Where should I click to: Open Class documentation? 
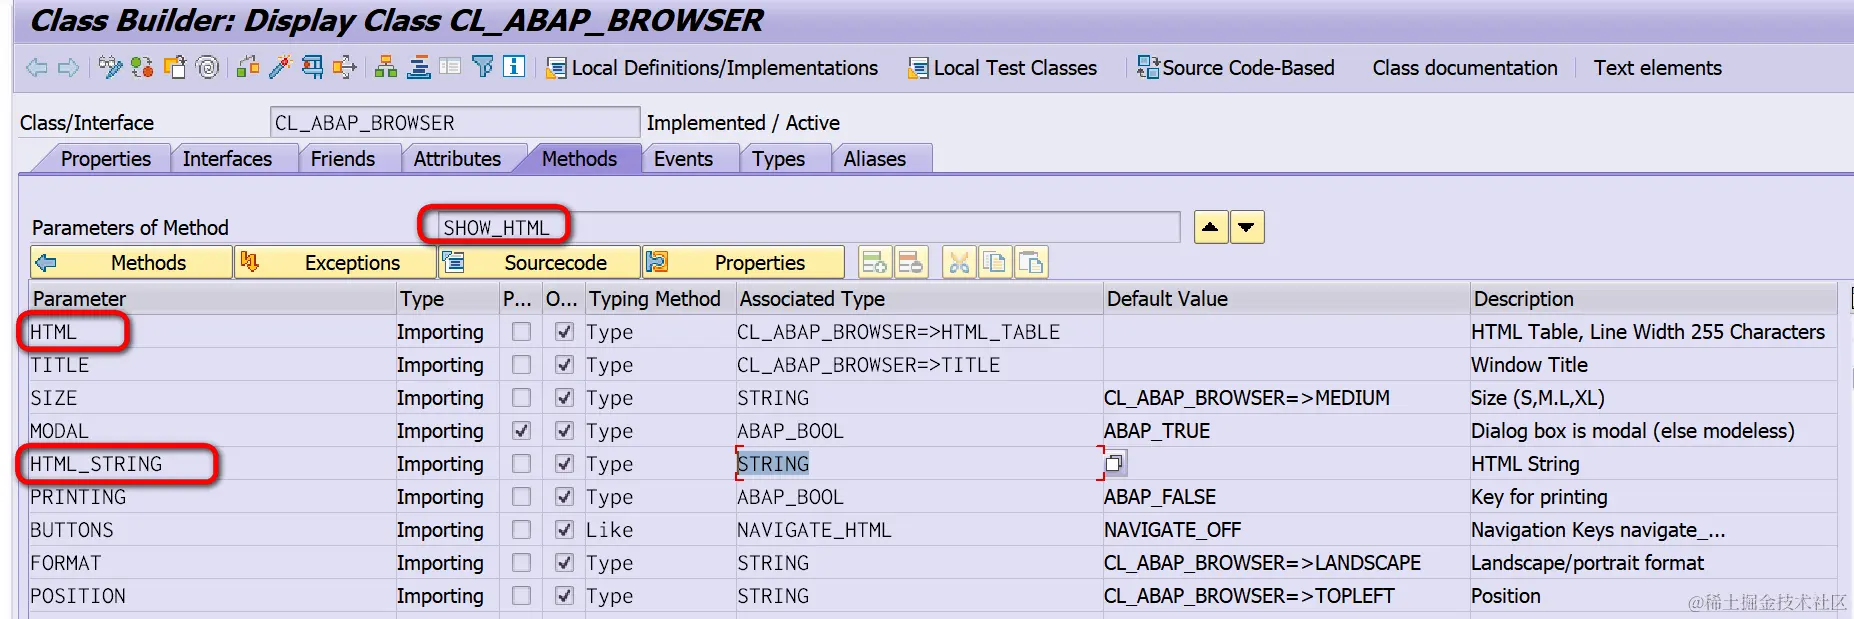[1465, 67]
